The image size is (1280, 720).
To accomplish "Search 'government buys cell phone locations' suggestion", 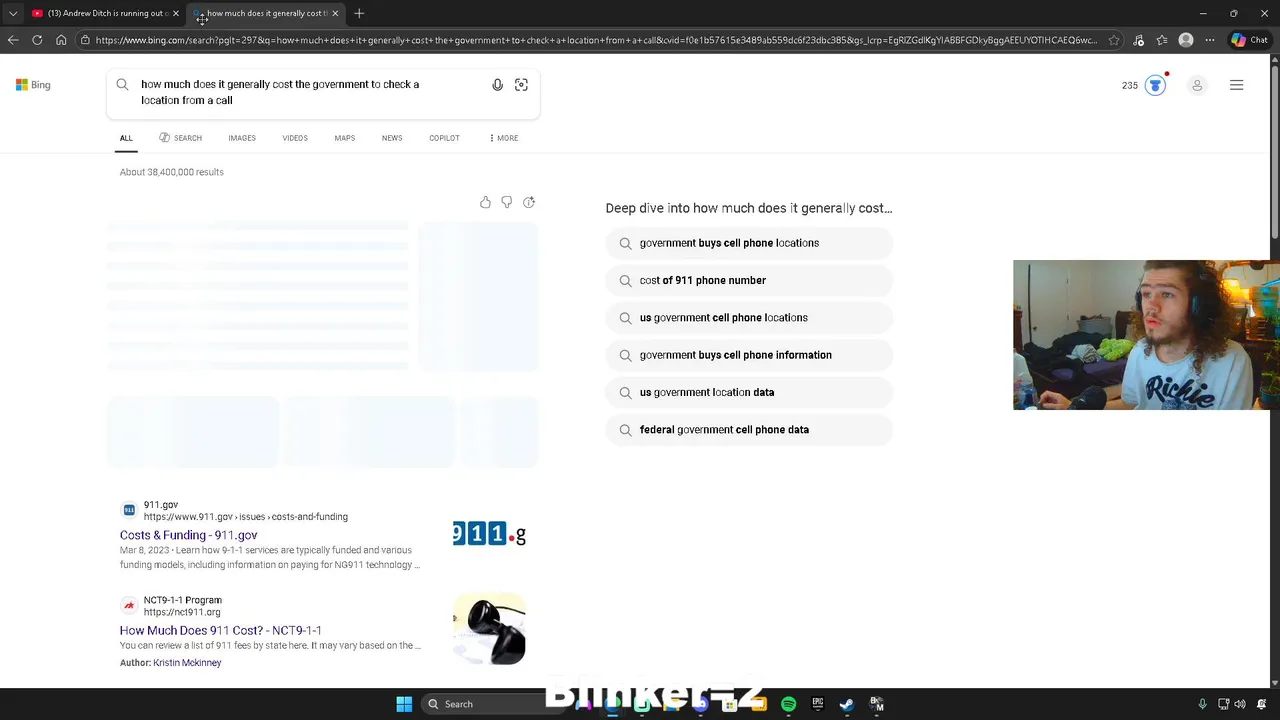I will [x=749, y=243].
